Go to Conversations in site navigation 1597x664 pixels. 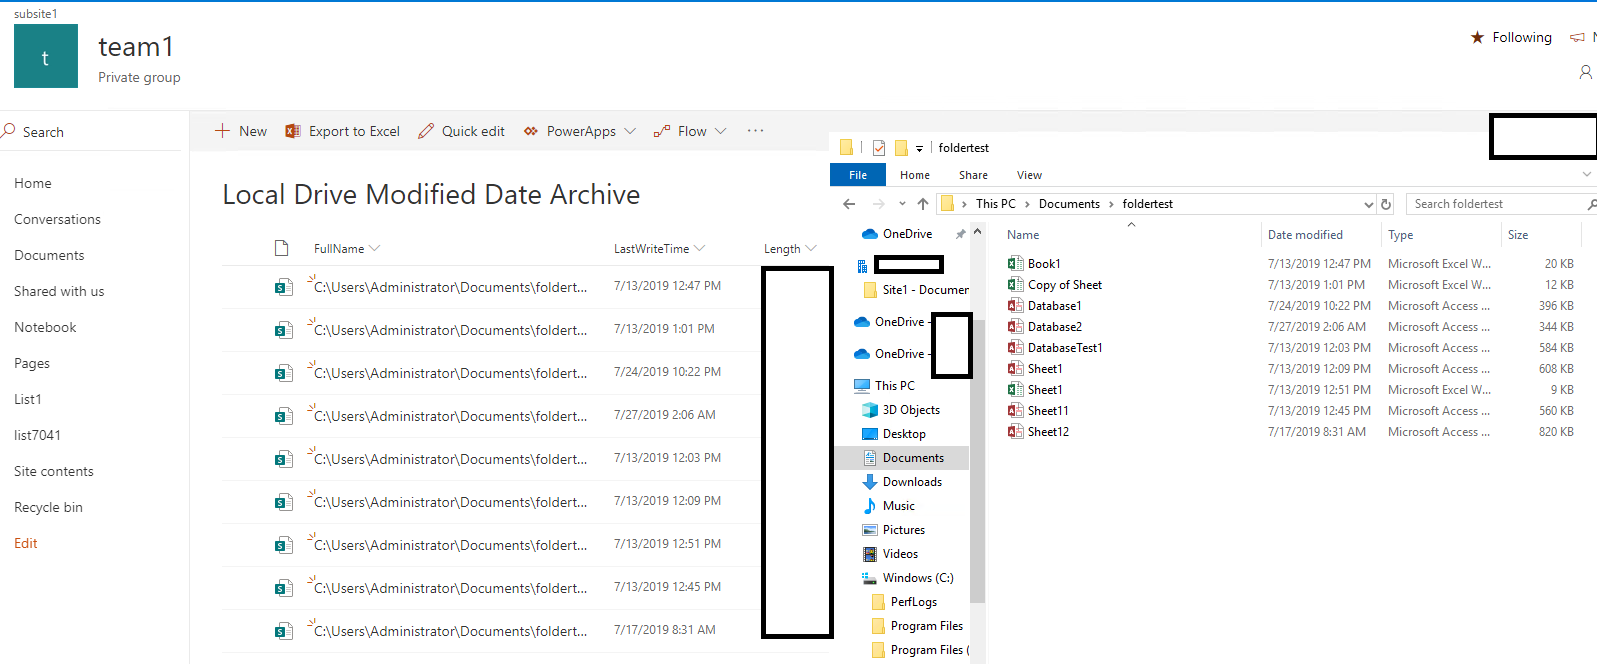(57, 219)
